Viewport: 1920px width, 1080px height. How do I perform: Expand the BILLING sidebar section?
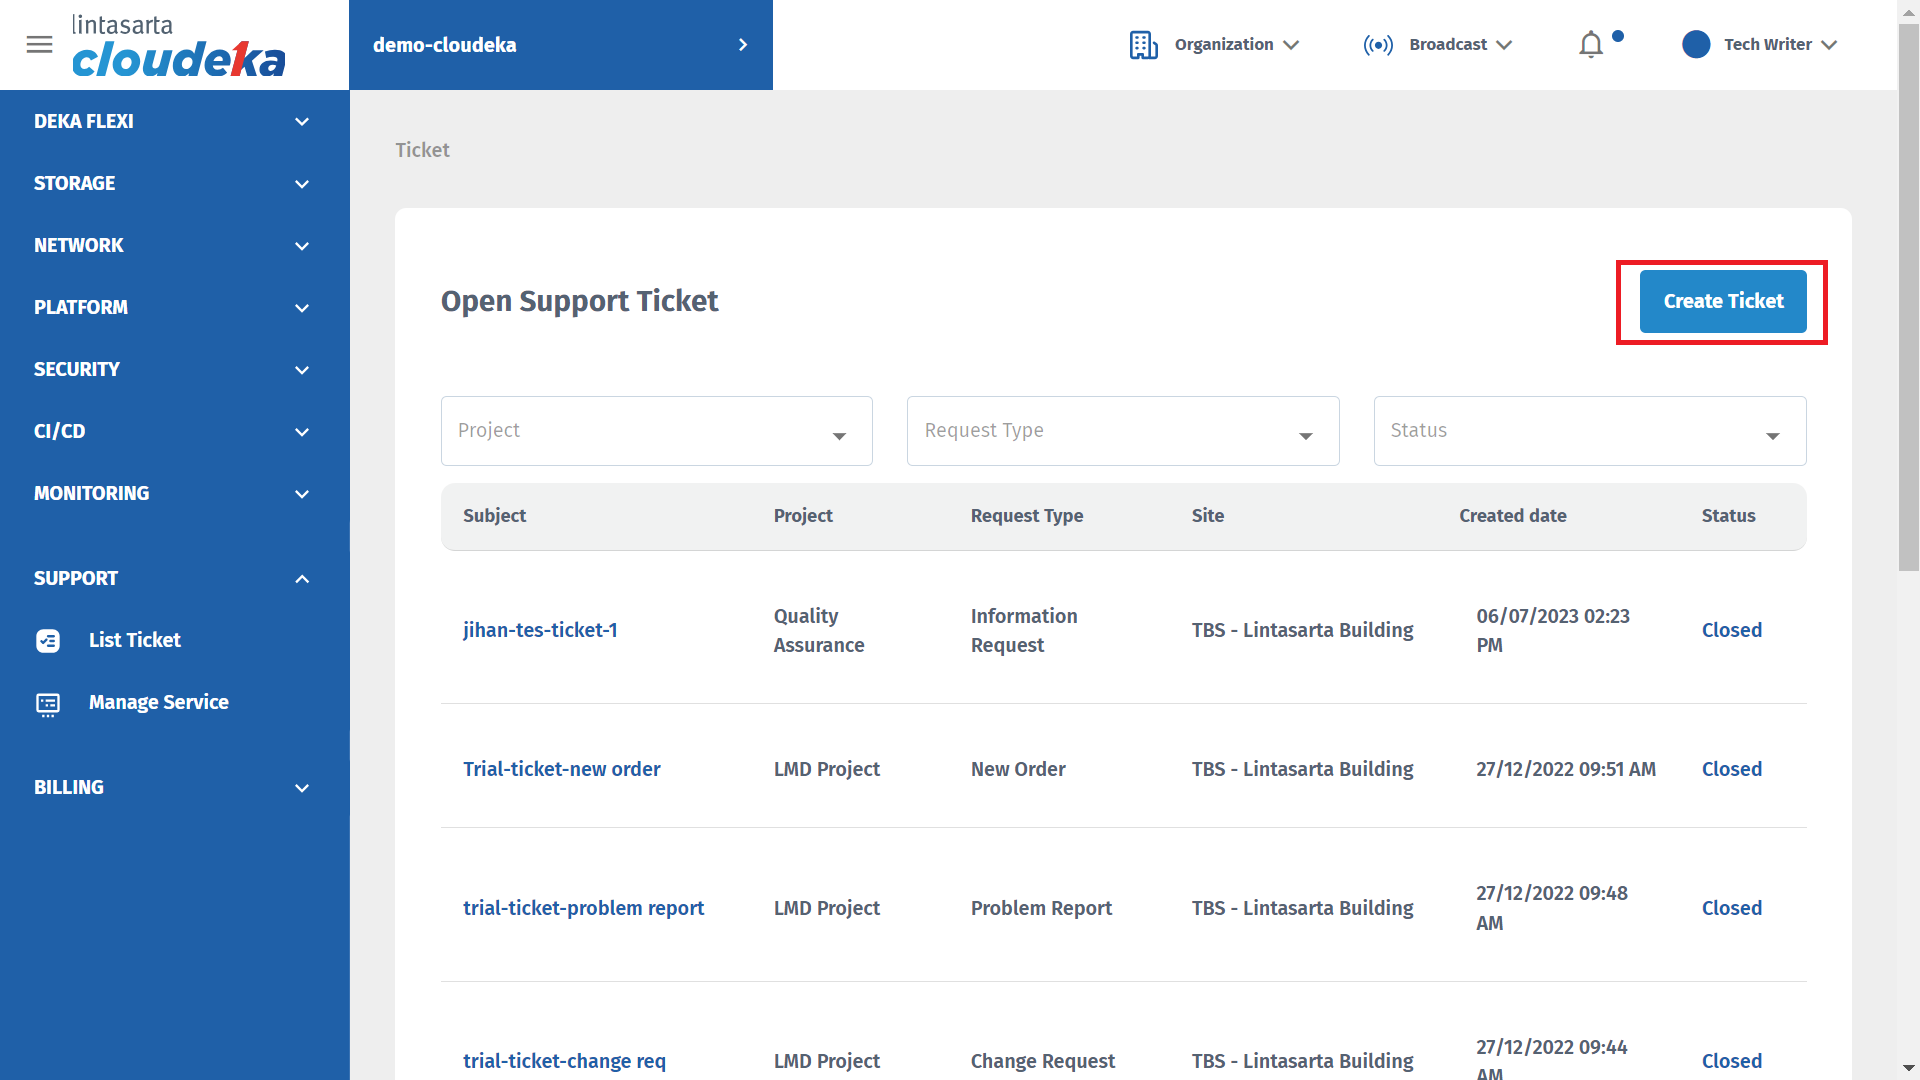pyautogui.click(x=302, y=788)
